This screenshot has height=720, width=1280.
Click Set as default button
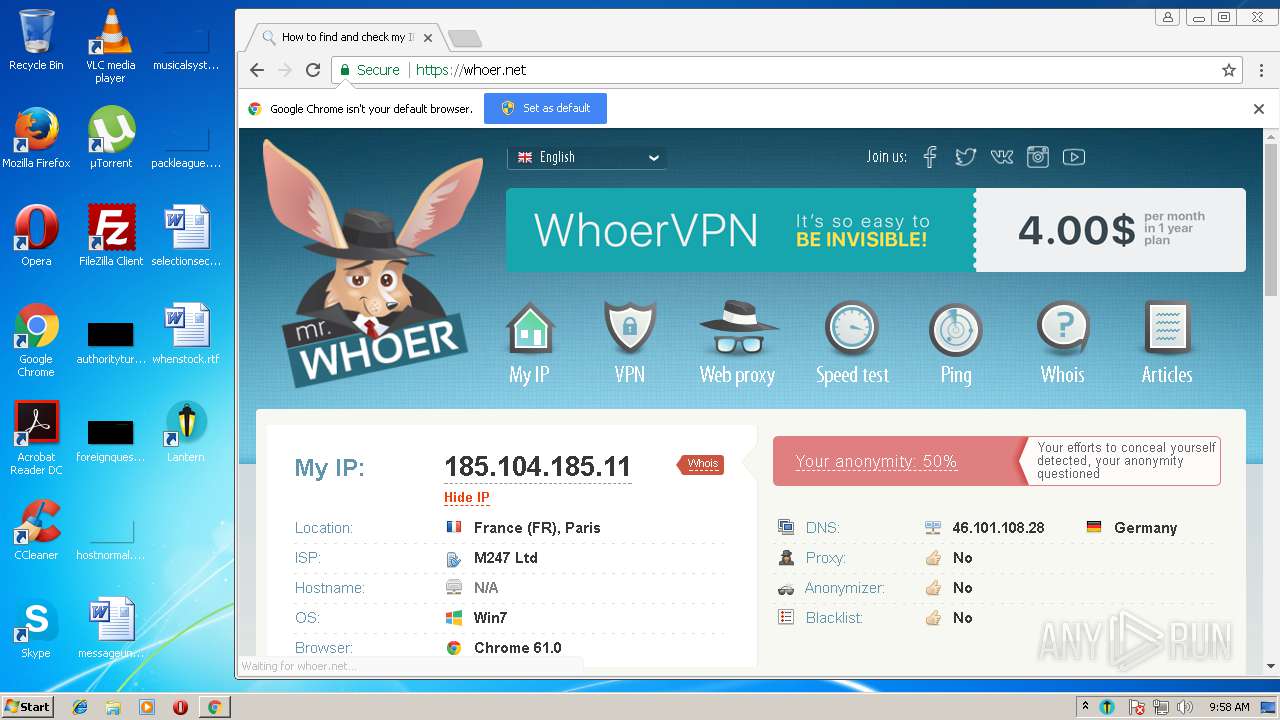pyautogui.click(x=546, y=108)
